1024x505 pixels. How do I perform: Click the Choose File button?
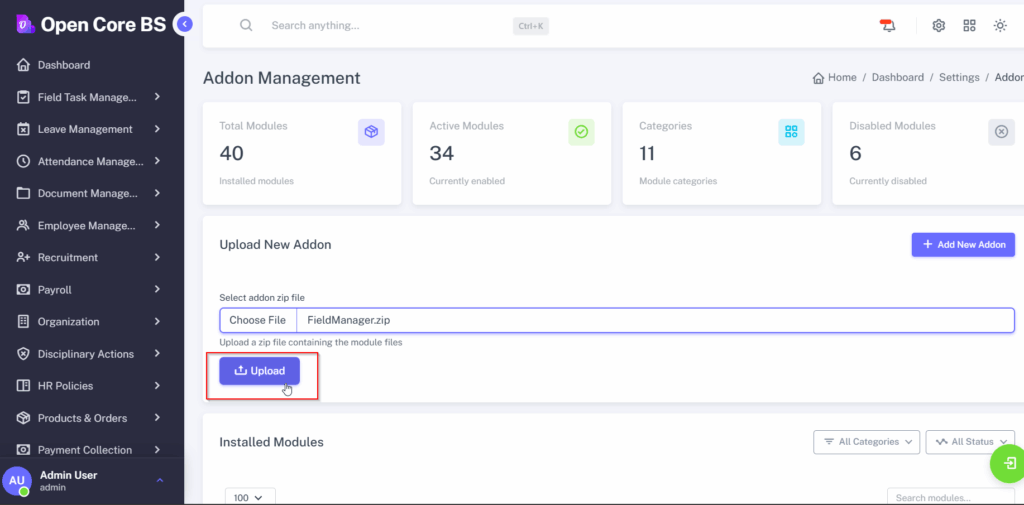coord(257,320)
